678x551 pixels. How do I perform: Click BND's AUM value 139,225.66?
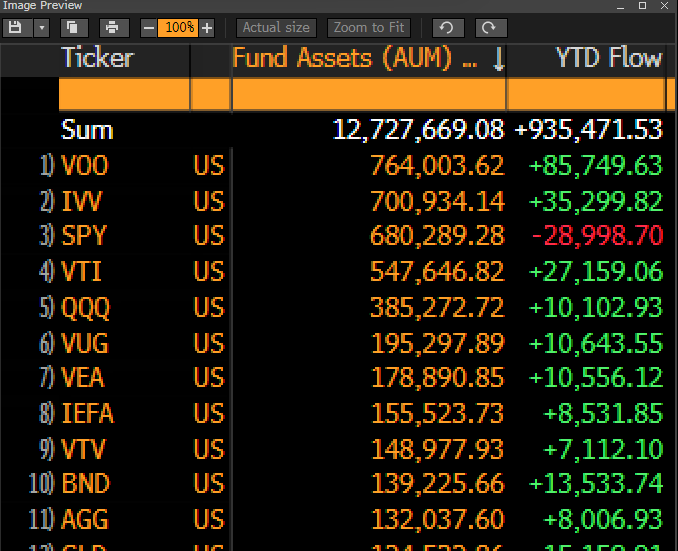[438, 484]
